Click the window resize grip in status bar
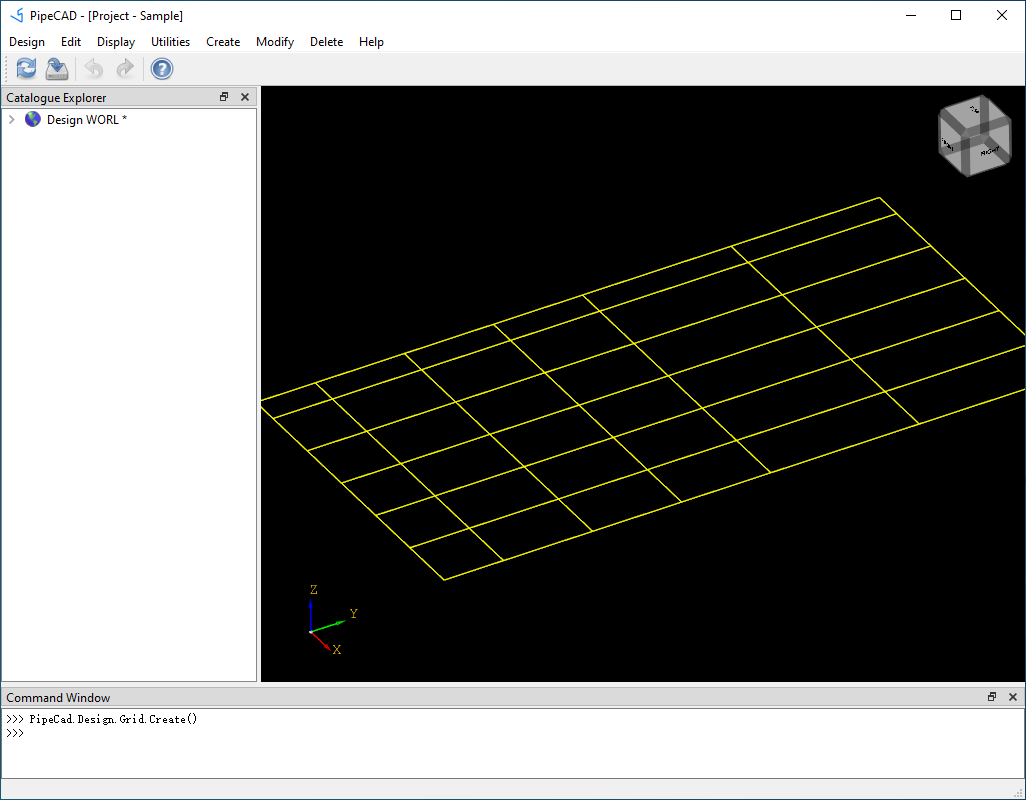This screenshot has width=1026, height=800. [x=1018, y=792]
